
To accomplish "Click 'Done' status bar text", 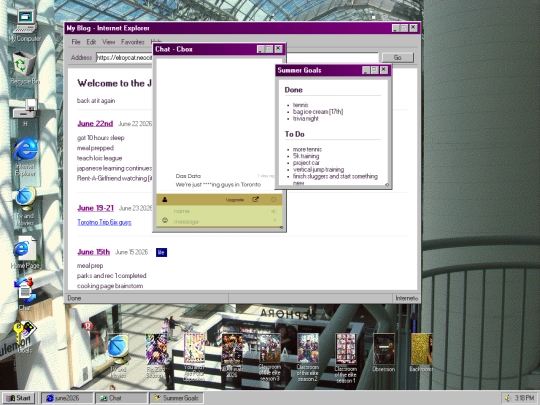I will coord(74,298).
